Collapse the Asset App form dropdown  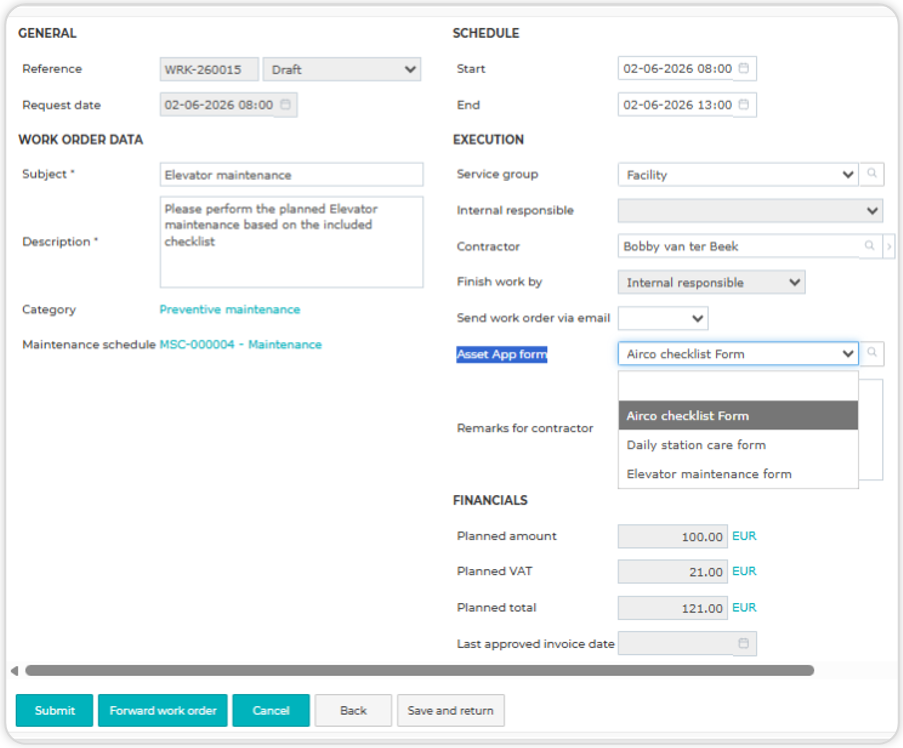pos(738,354)
